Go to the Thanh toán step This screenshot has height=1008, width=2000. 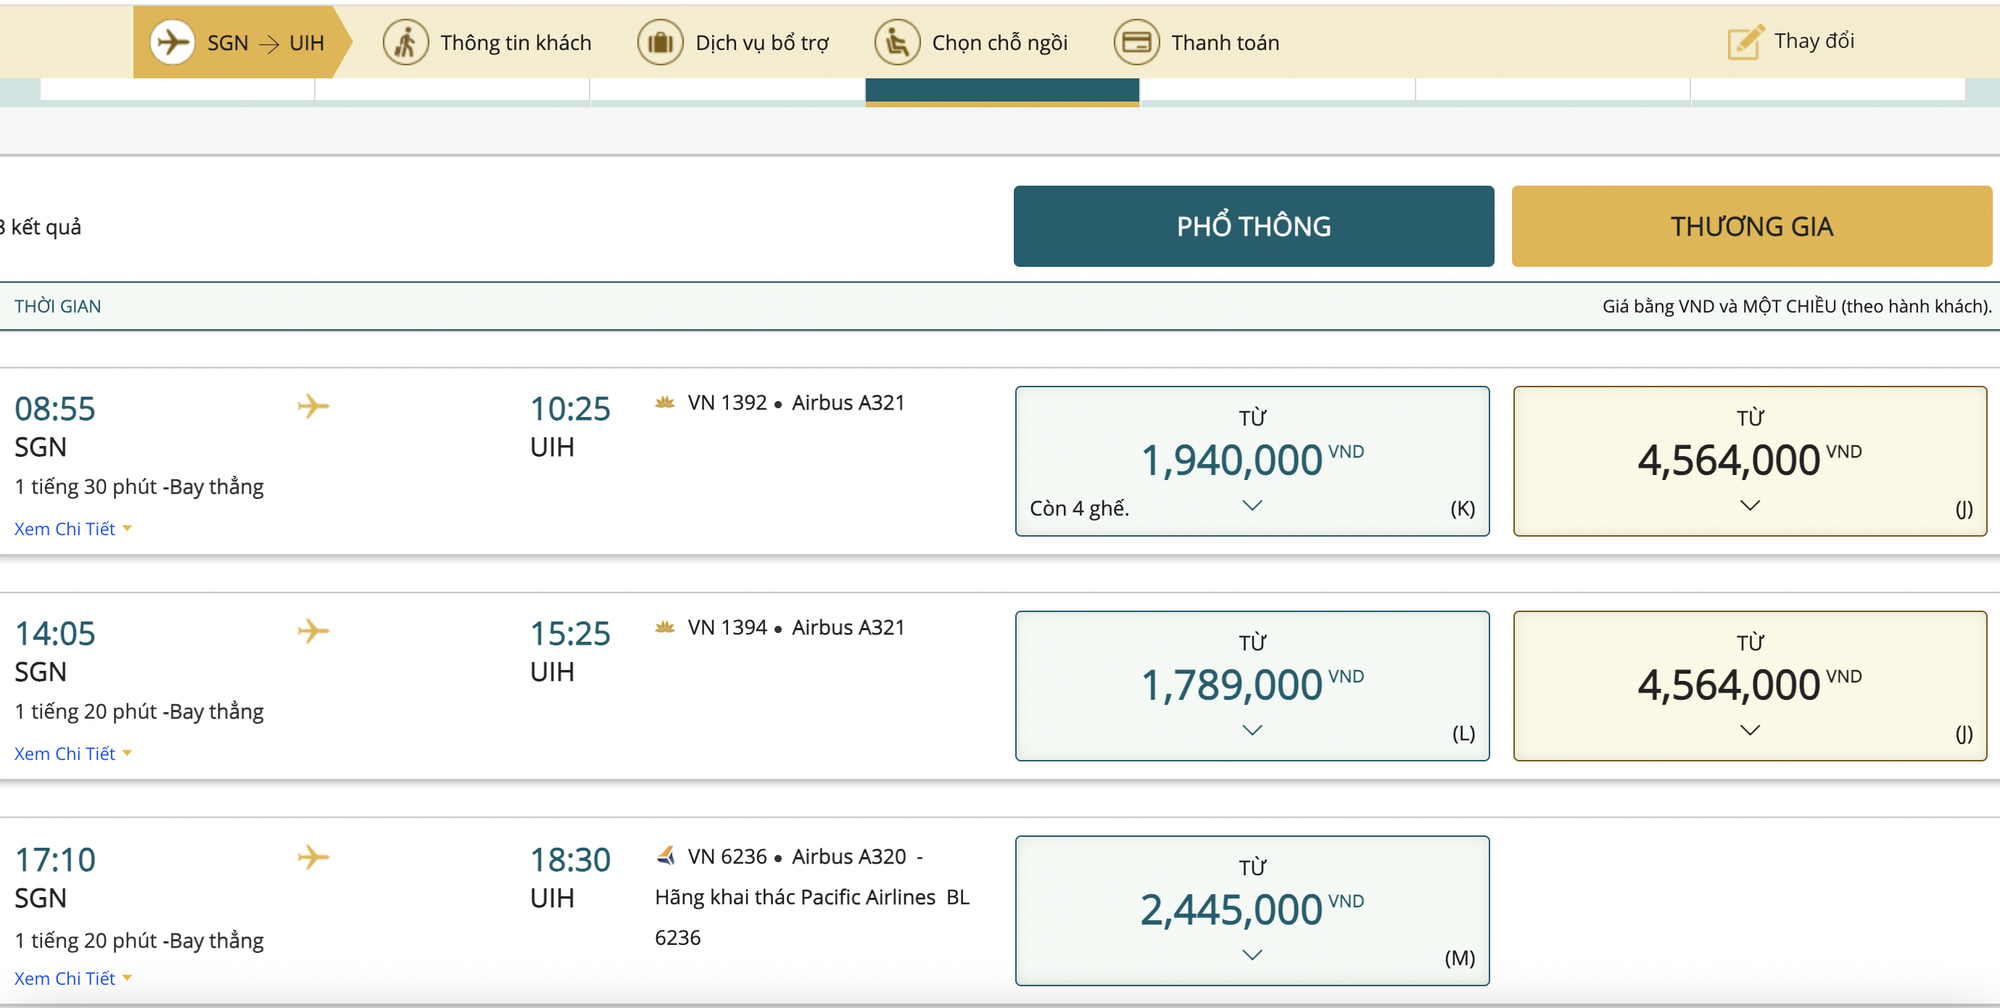[1197, 43]
